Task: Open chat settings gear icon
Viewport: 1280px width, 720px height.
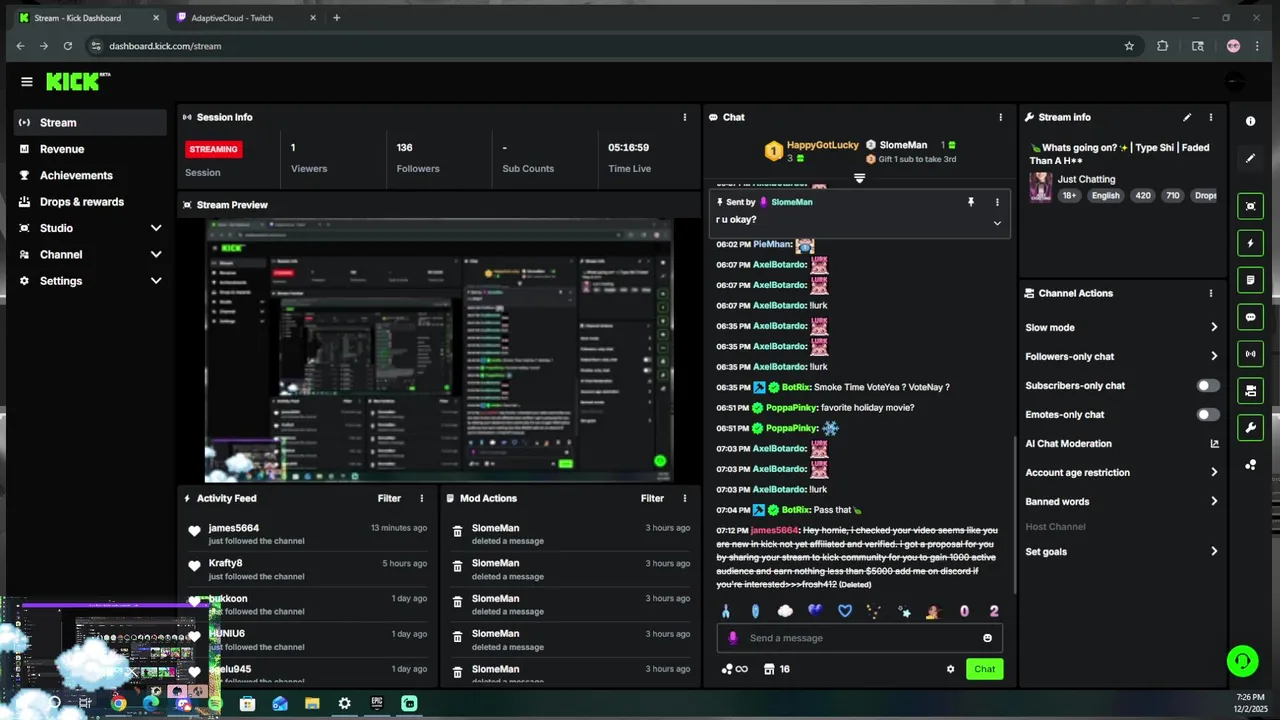Action: point(950,669)
